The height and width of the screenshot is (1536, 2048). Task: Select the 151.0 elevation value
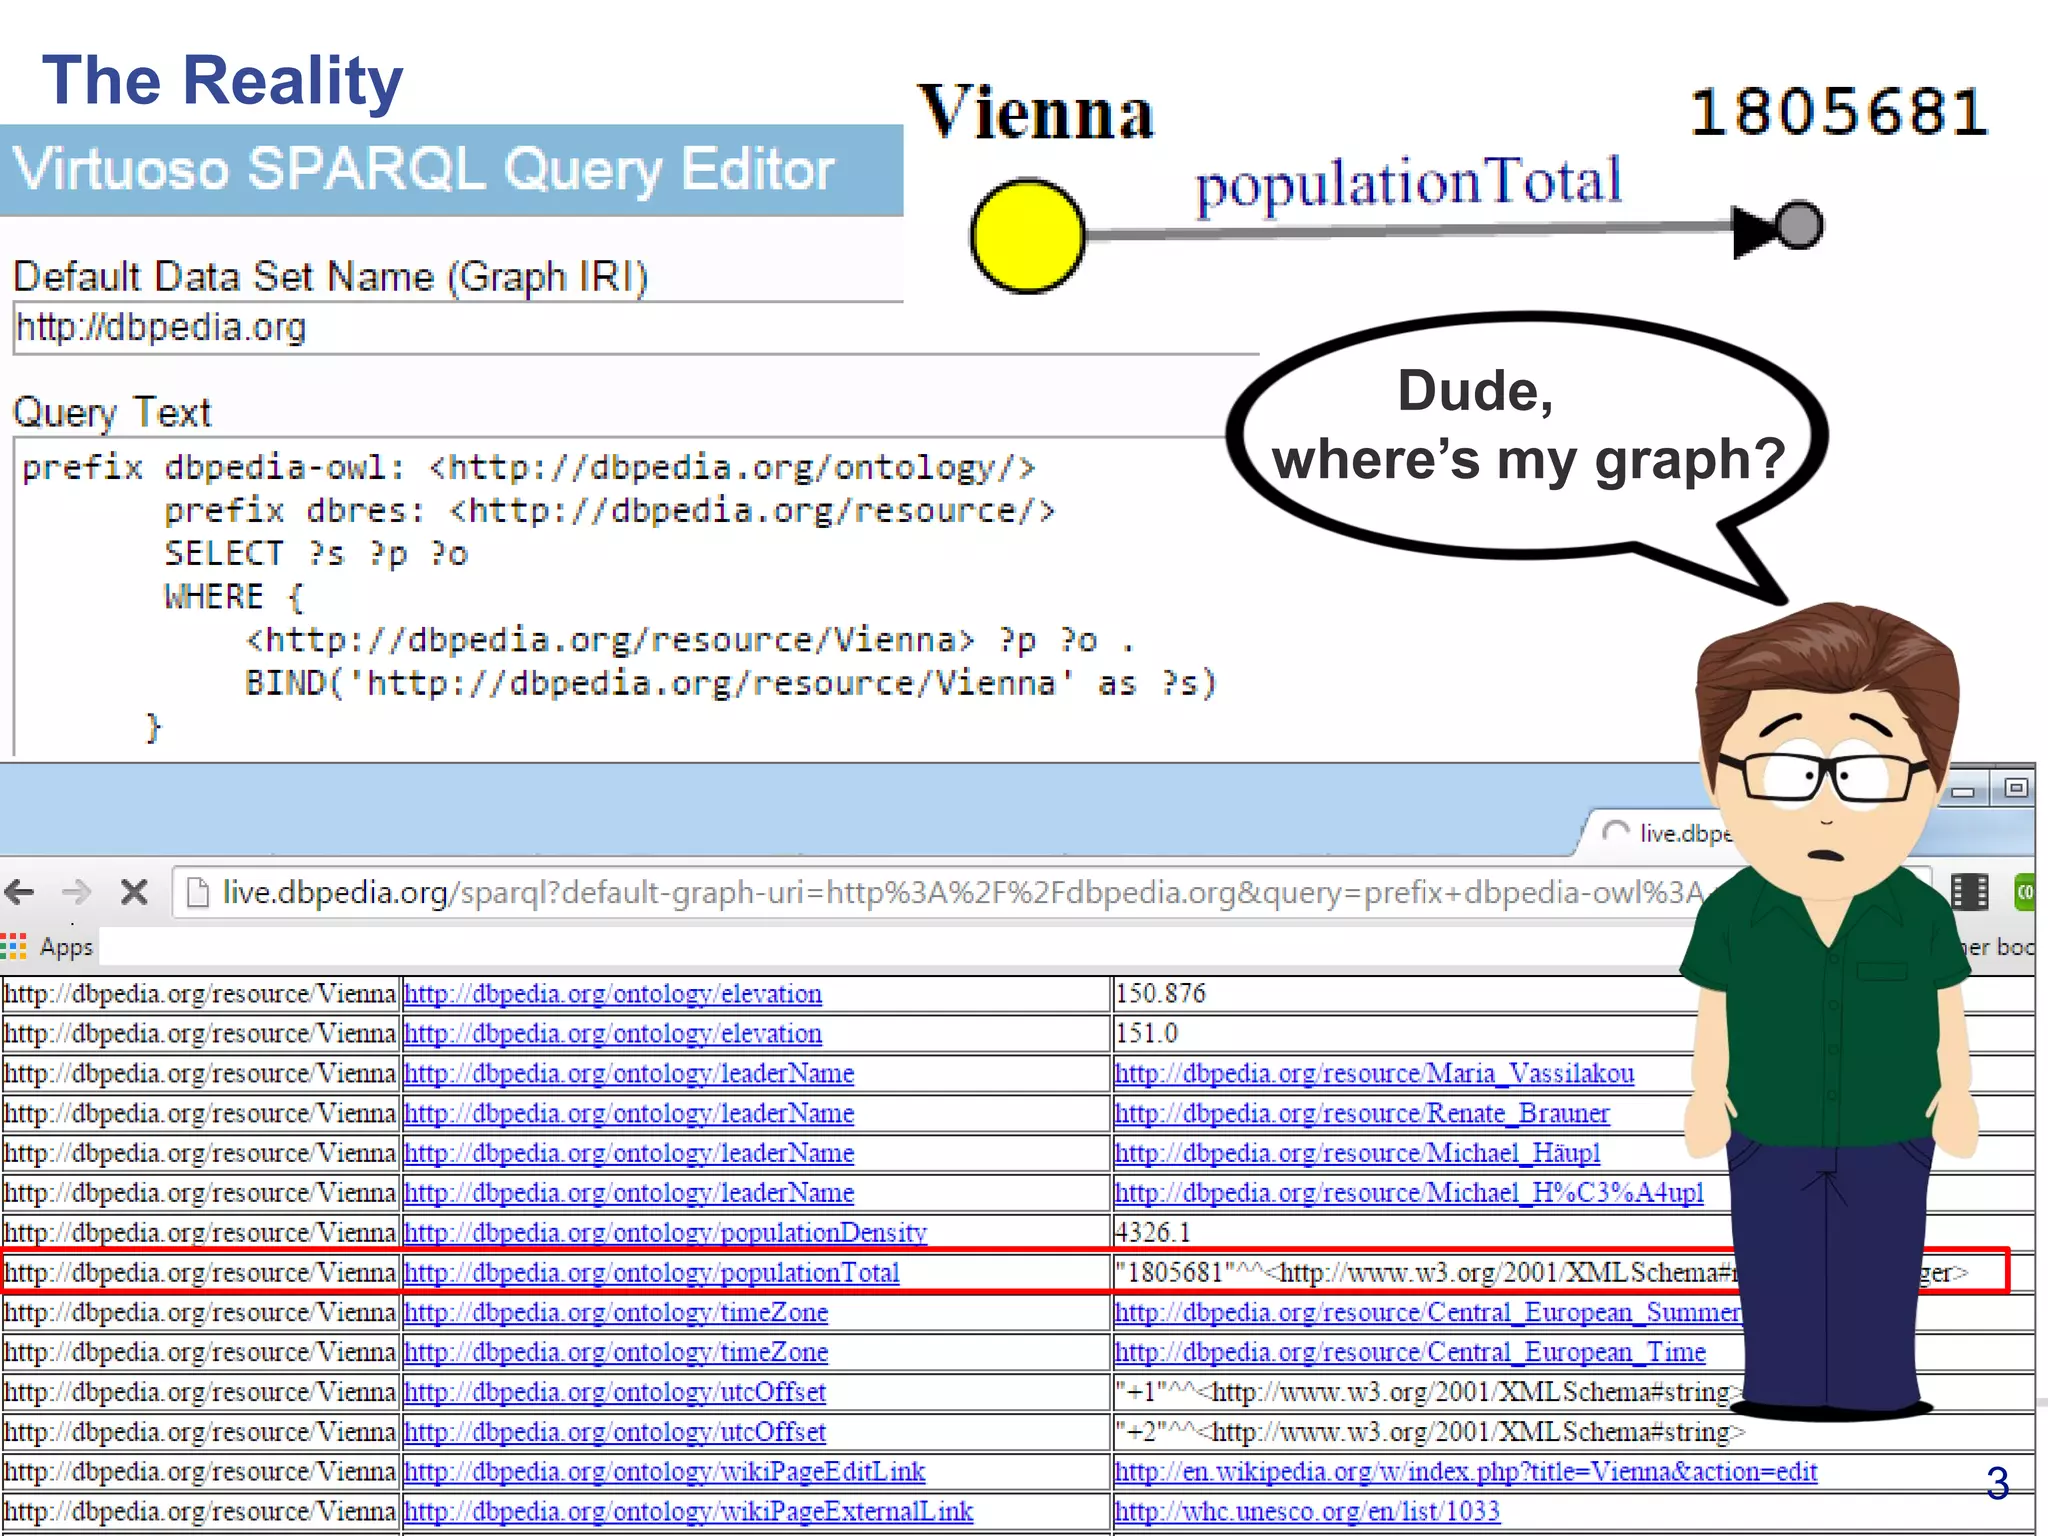pyautogui.click(x=1147, y=1034)
